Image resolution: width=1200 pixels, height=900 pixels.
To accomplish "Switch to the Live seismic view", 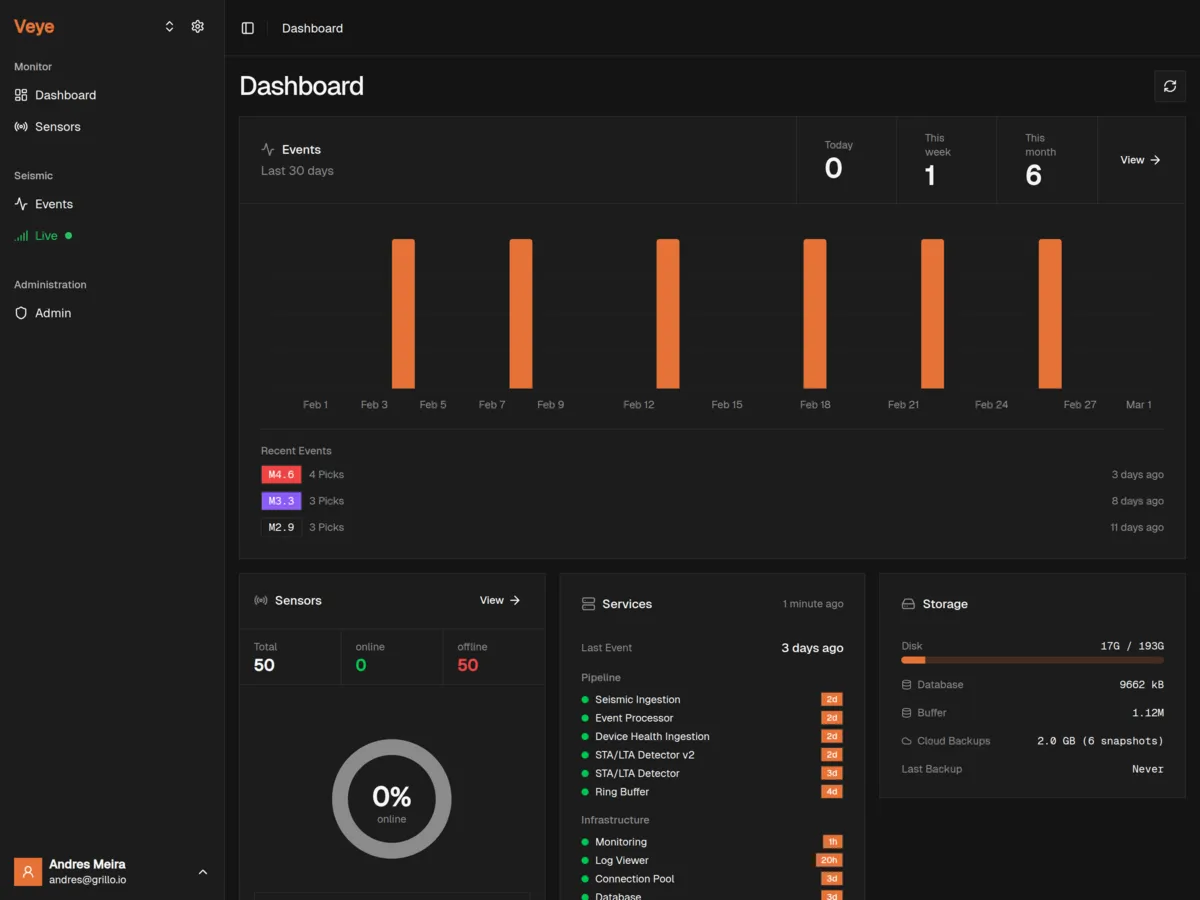I will coord(46,236).
